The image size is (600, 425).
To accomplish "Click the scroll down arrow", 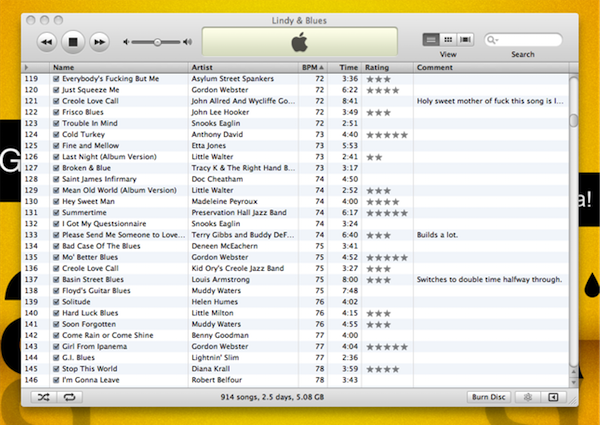I will [x=574, y=382].
